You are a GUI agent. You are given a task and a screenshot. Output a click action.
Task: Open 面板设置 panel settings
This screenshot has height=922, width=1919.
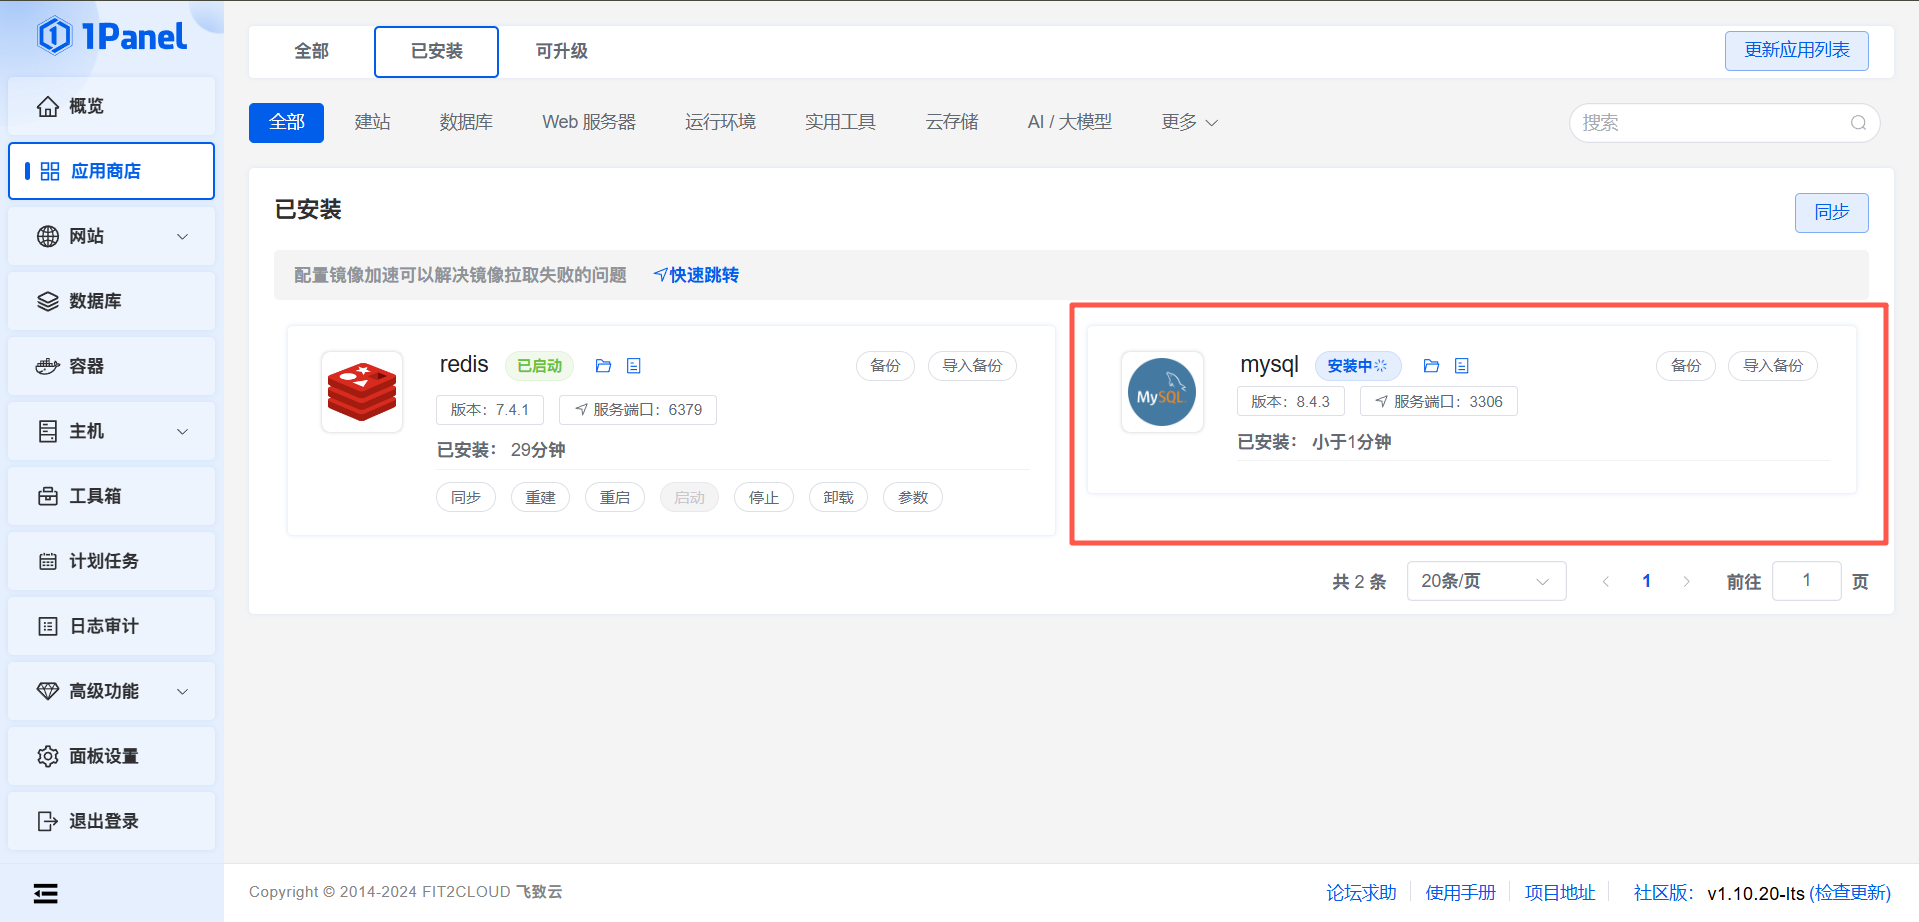pos(111,756)
